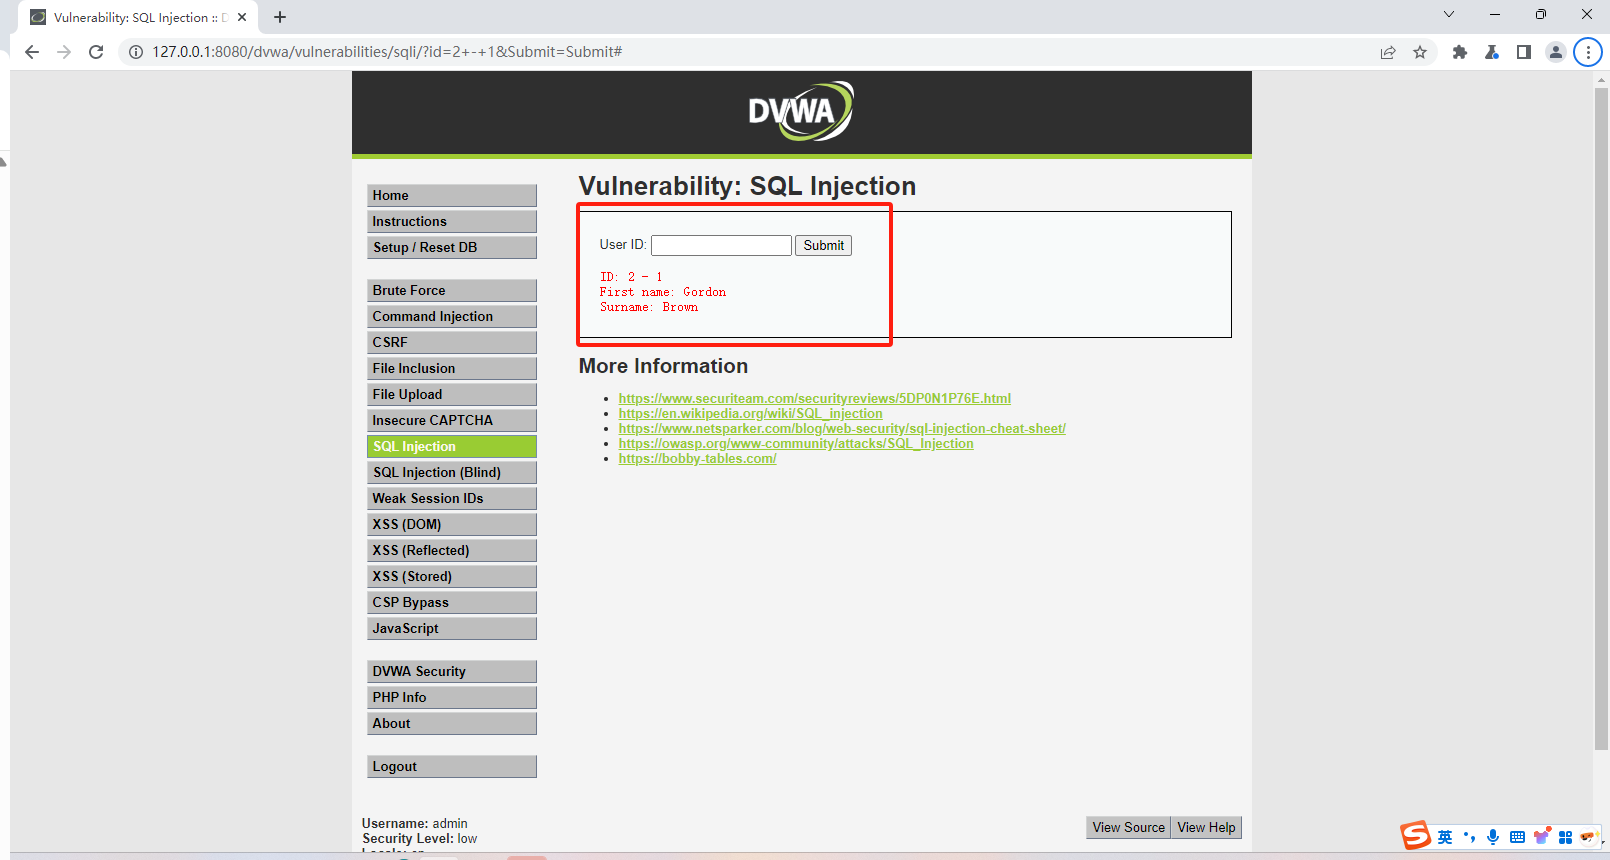Go to Brute Force vulnerability

[x=452, y=290]
